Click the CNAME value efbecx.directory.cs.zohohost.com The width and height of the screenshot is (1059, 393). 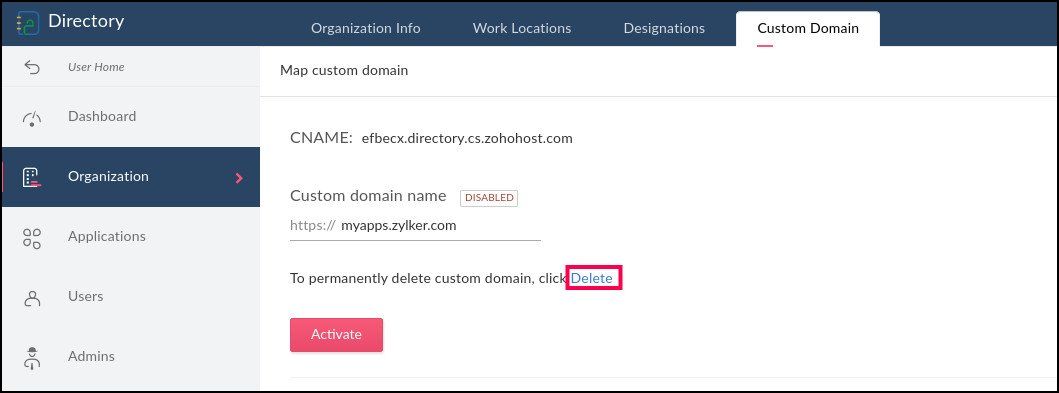[467, 138]
